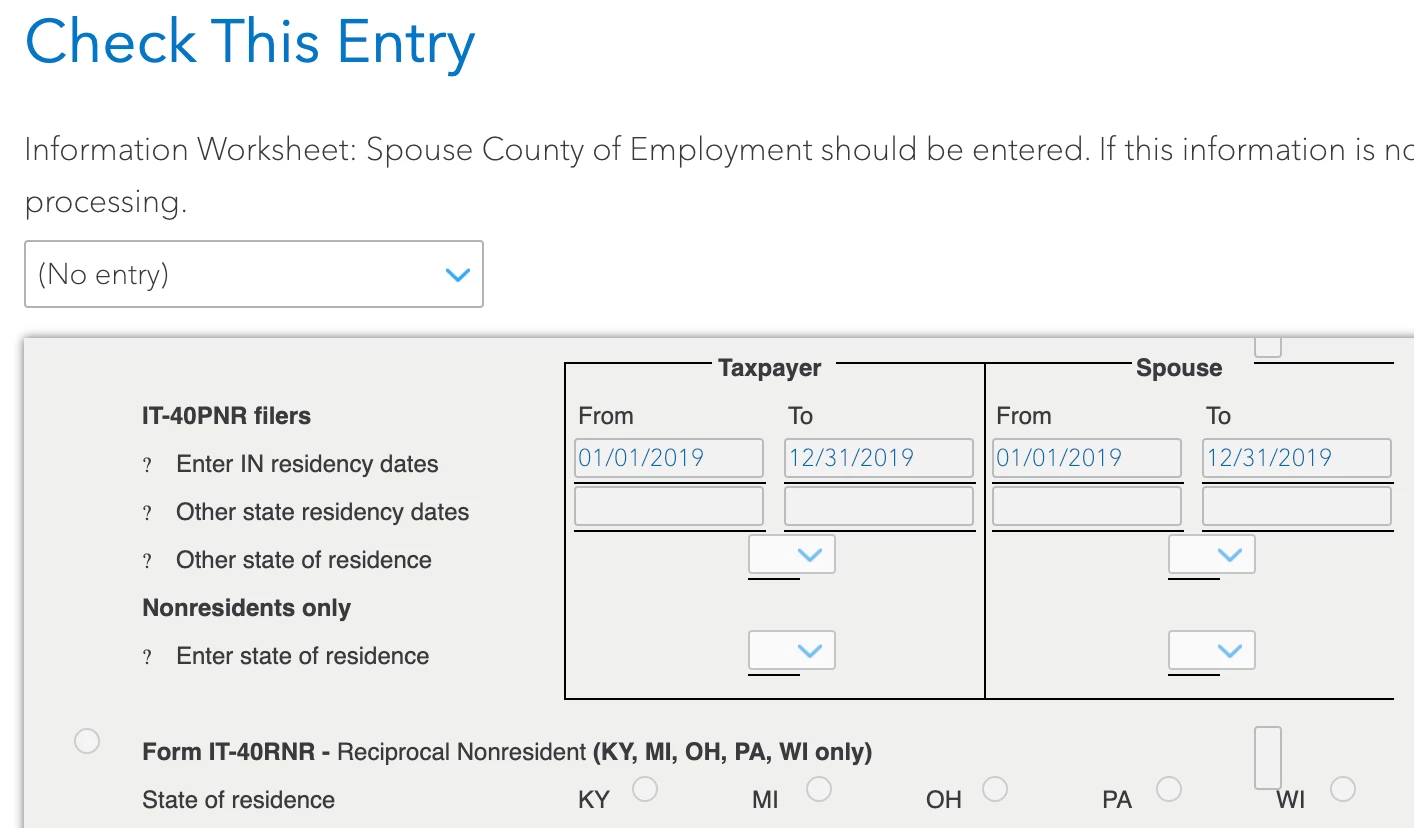Click help icon beside Enter state of residence
The height and width of the screenshot is (828, 1414).
147,657
